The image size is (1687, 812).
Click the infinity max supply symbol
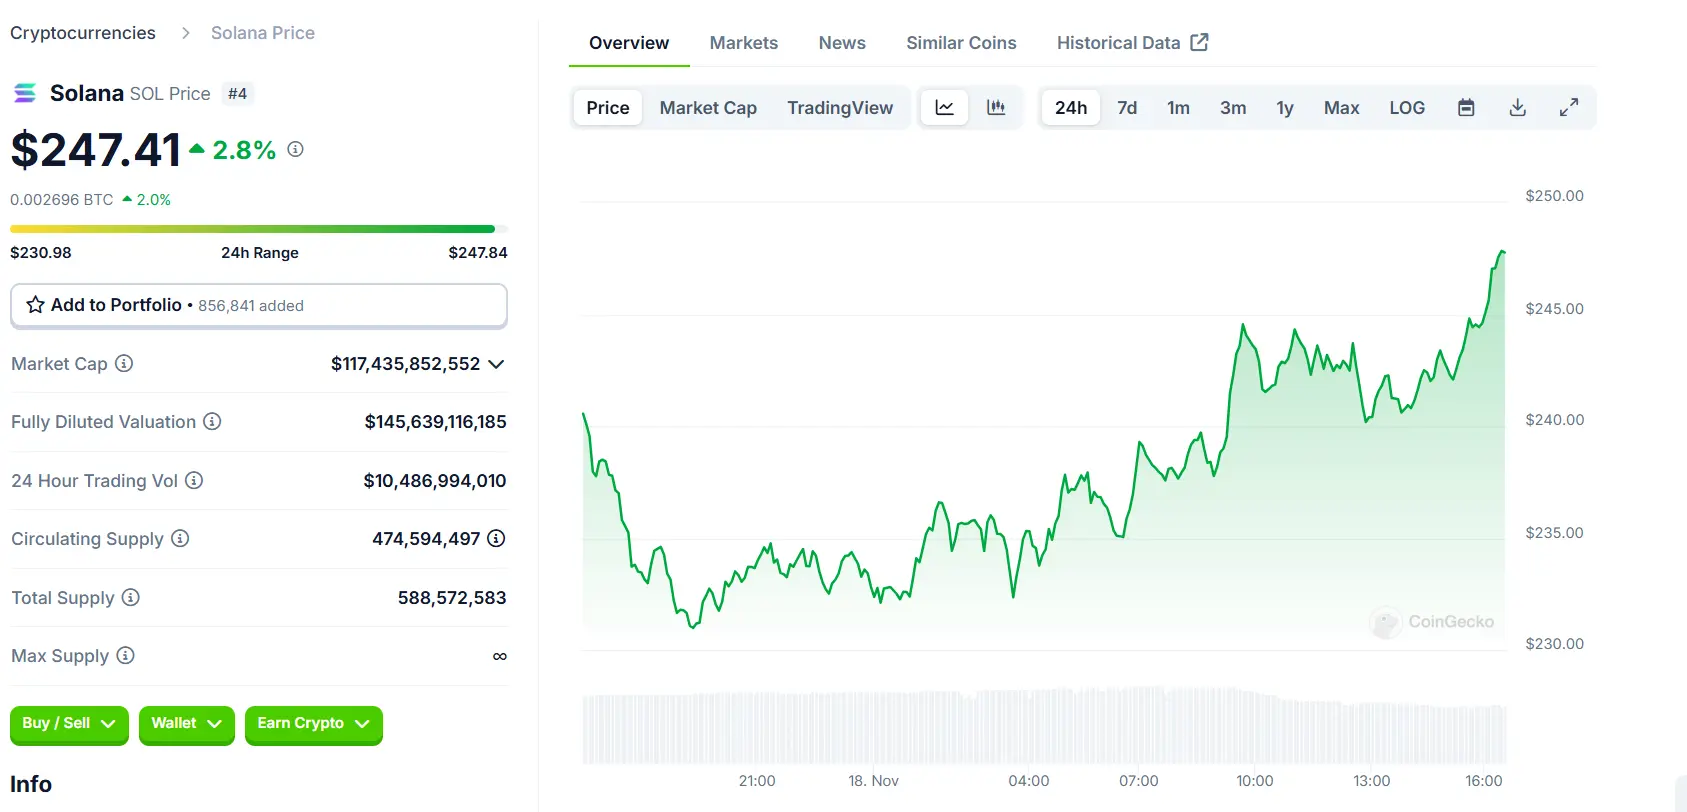[500, 656]
